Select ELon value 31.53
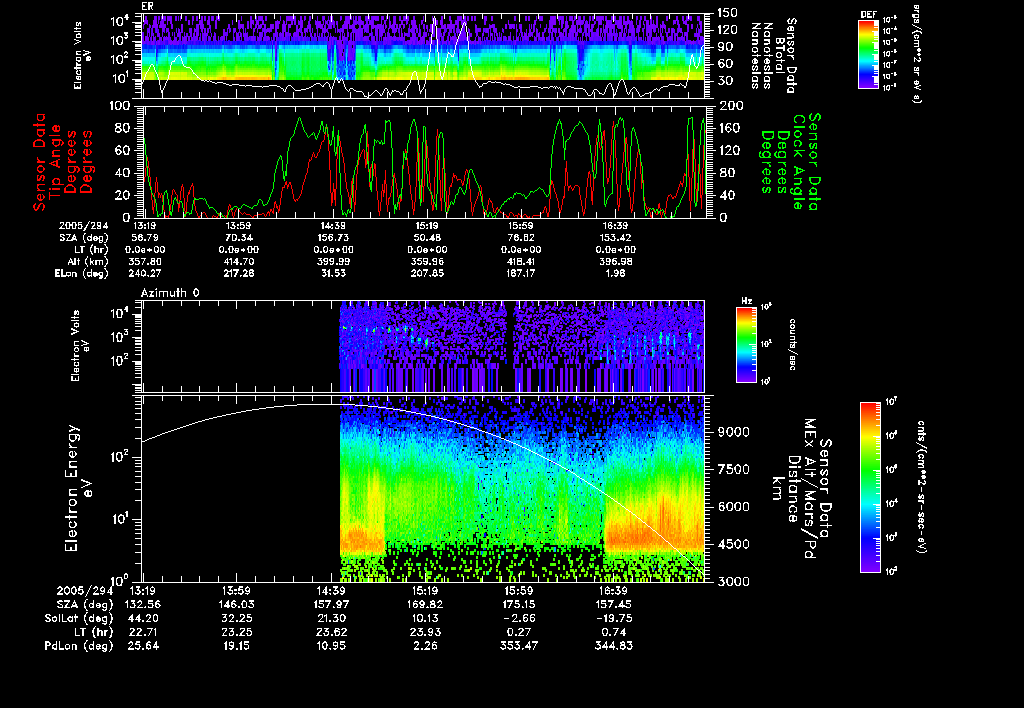Screen dimensions: 1024x708 [332, 273]
